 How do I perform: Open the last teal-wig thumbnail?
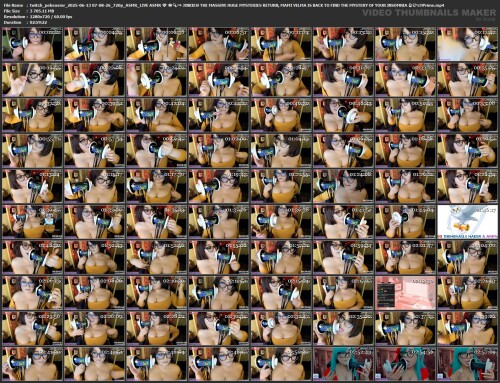pos(467,364)
